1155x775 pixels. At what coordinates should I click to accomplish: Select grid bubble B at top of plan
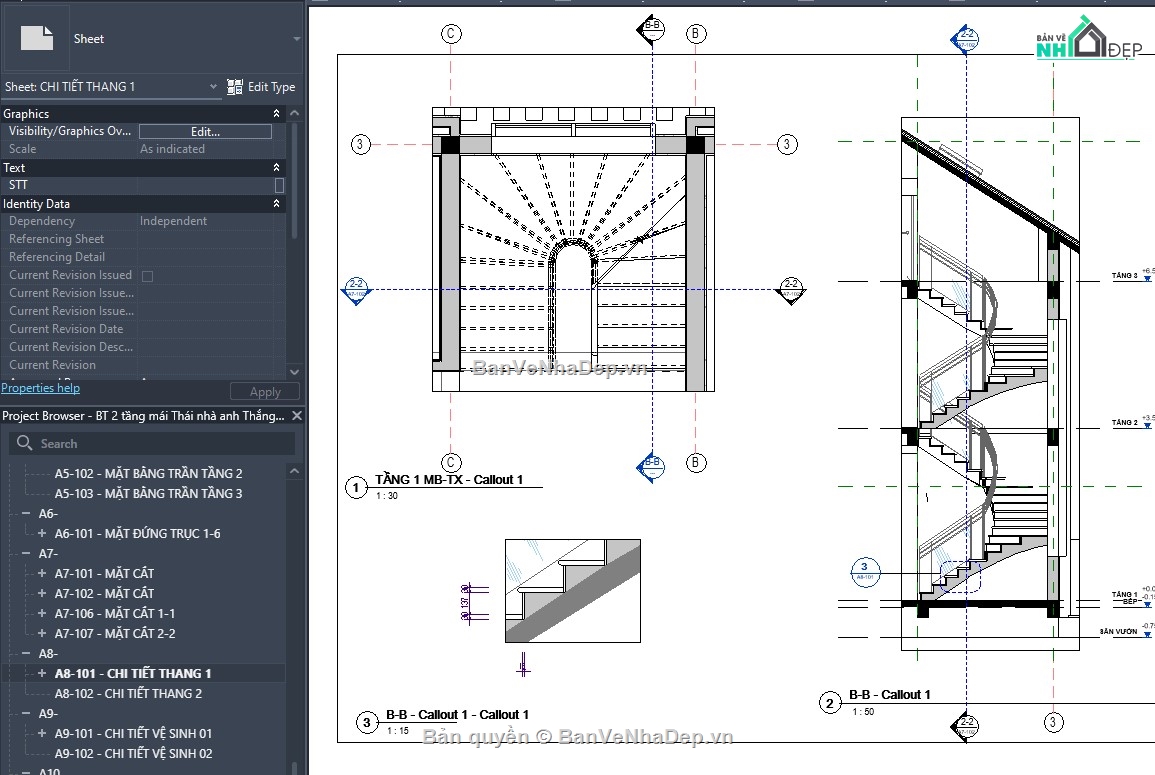click(x=695, y=33)
